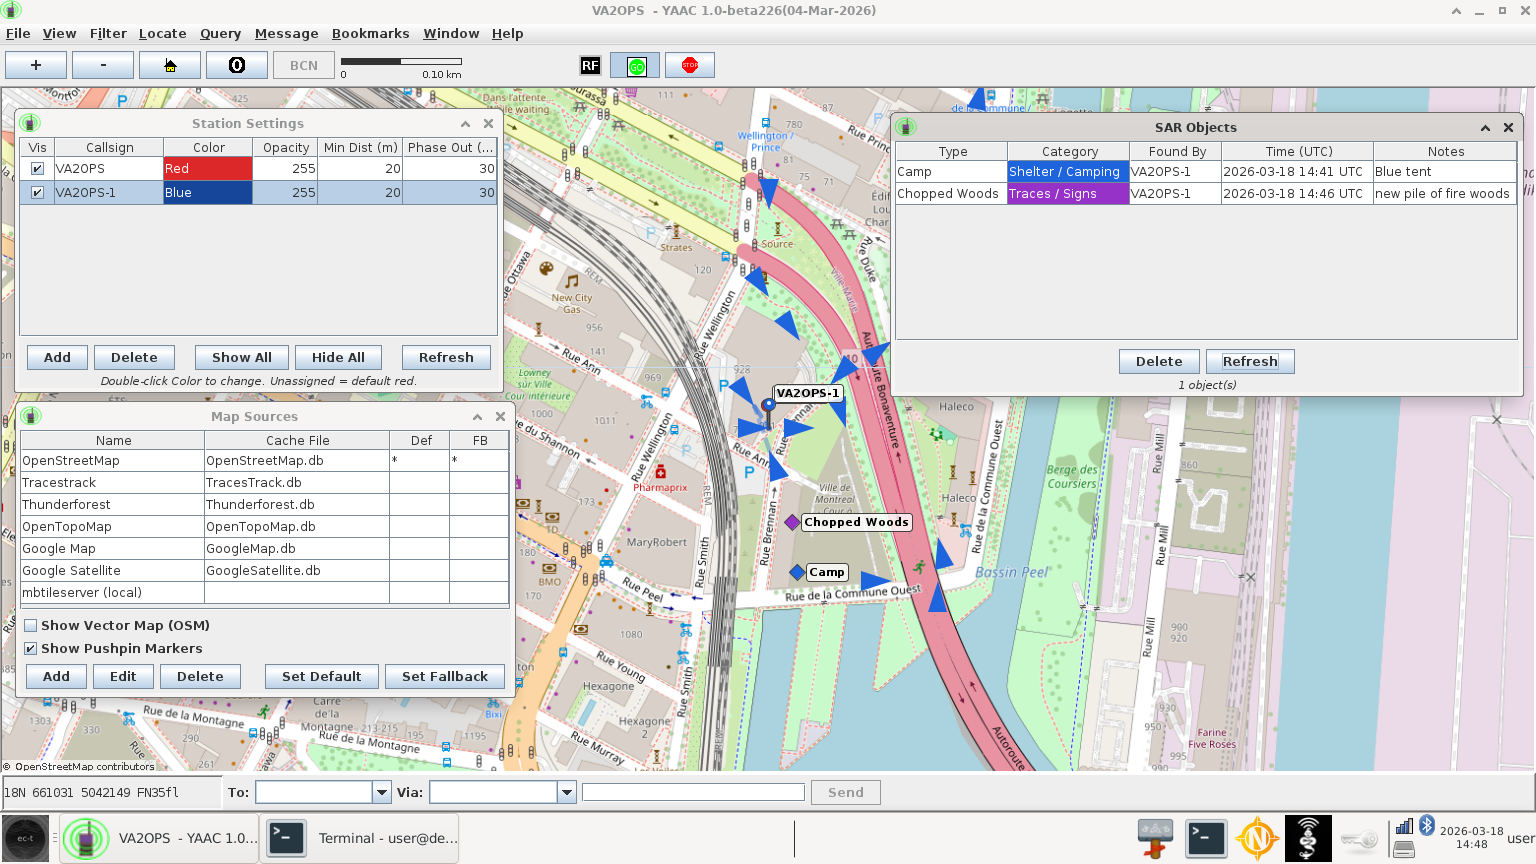Change the Blue color swatch for VA2OPS-1
The width and height of the screenshot is (1536, 864).
tap(208, 192)
